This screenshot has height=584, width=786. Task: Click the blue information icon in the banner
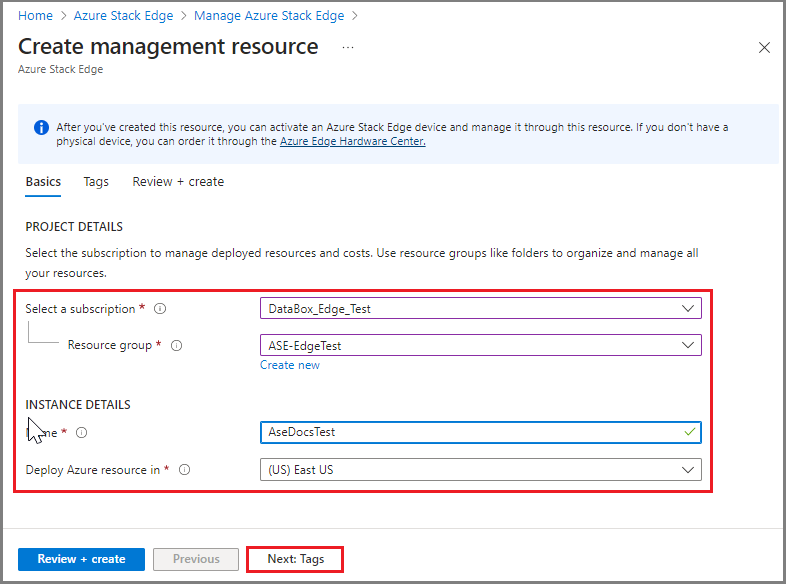[x=41, y=128]
